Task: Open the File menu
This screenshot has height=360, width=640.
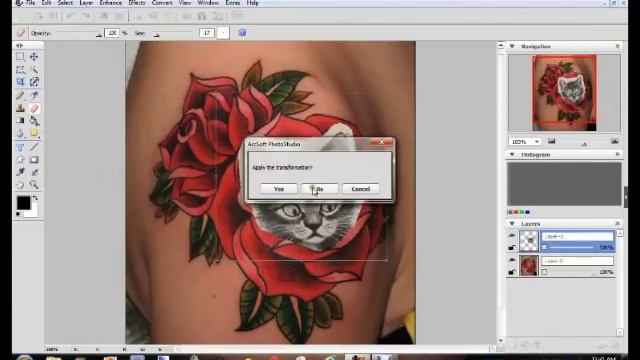Action: [31, 3]
